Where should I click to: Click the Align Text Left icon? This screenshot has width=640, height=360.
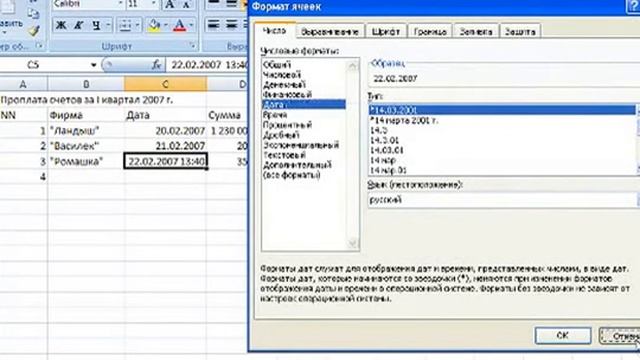tap(213, 25)
